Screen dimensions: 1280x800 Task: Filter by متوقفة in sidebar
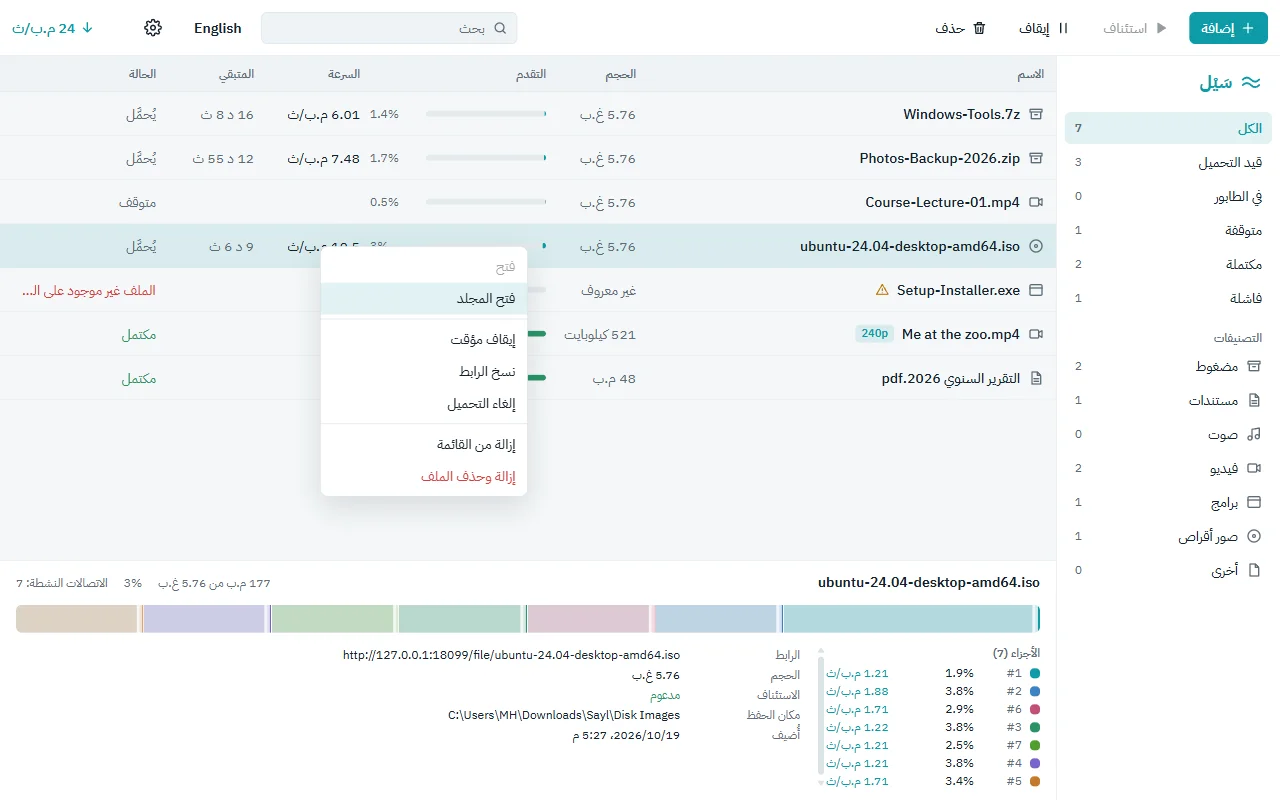[x=1168, y=230]
